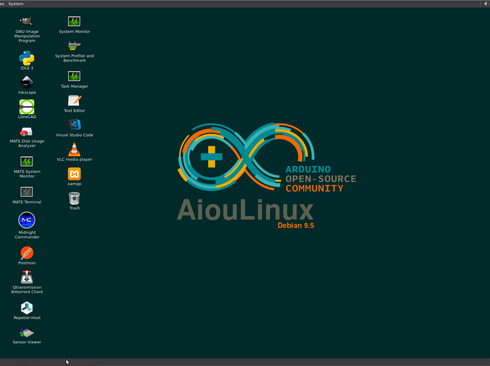This screenshot has height=366, width=490.
Task: Click the System Monitor icon in second column
Action: point(74,21)
